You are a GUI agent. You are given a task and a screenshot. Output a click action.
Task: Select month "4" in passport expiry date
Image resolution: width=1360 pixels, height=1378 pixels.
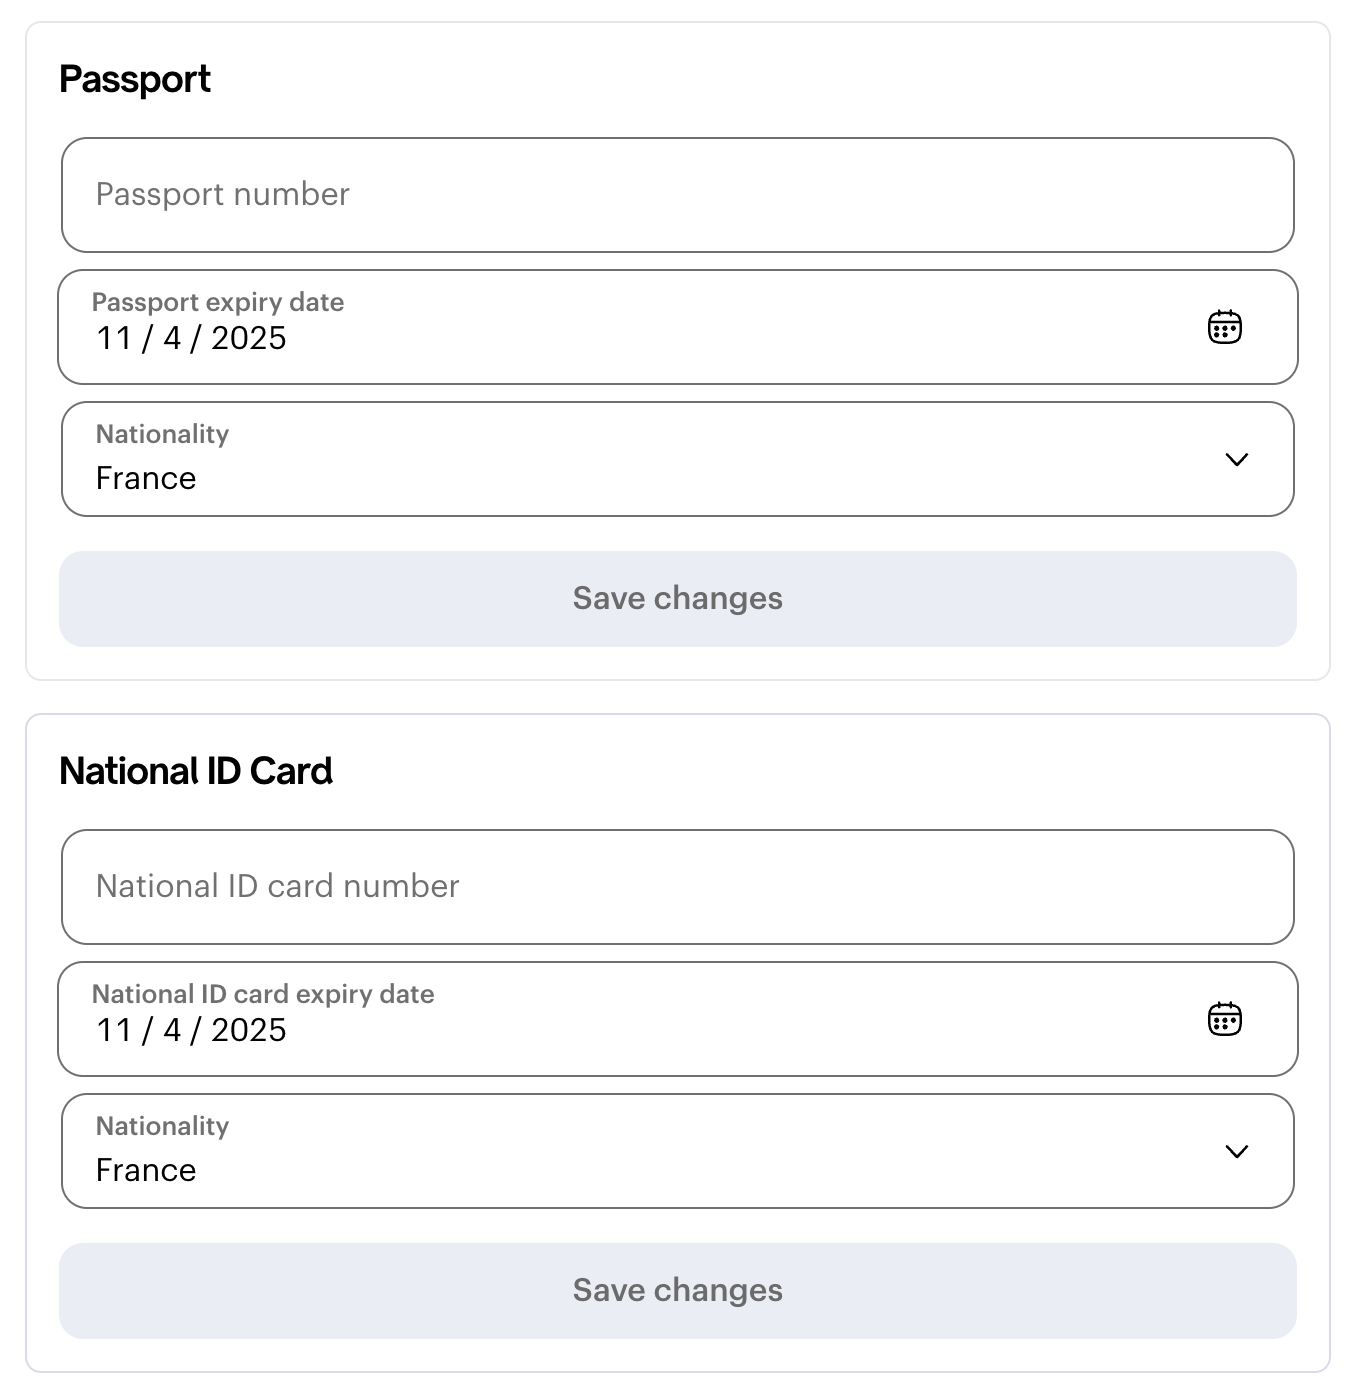(172, 339)
